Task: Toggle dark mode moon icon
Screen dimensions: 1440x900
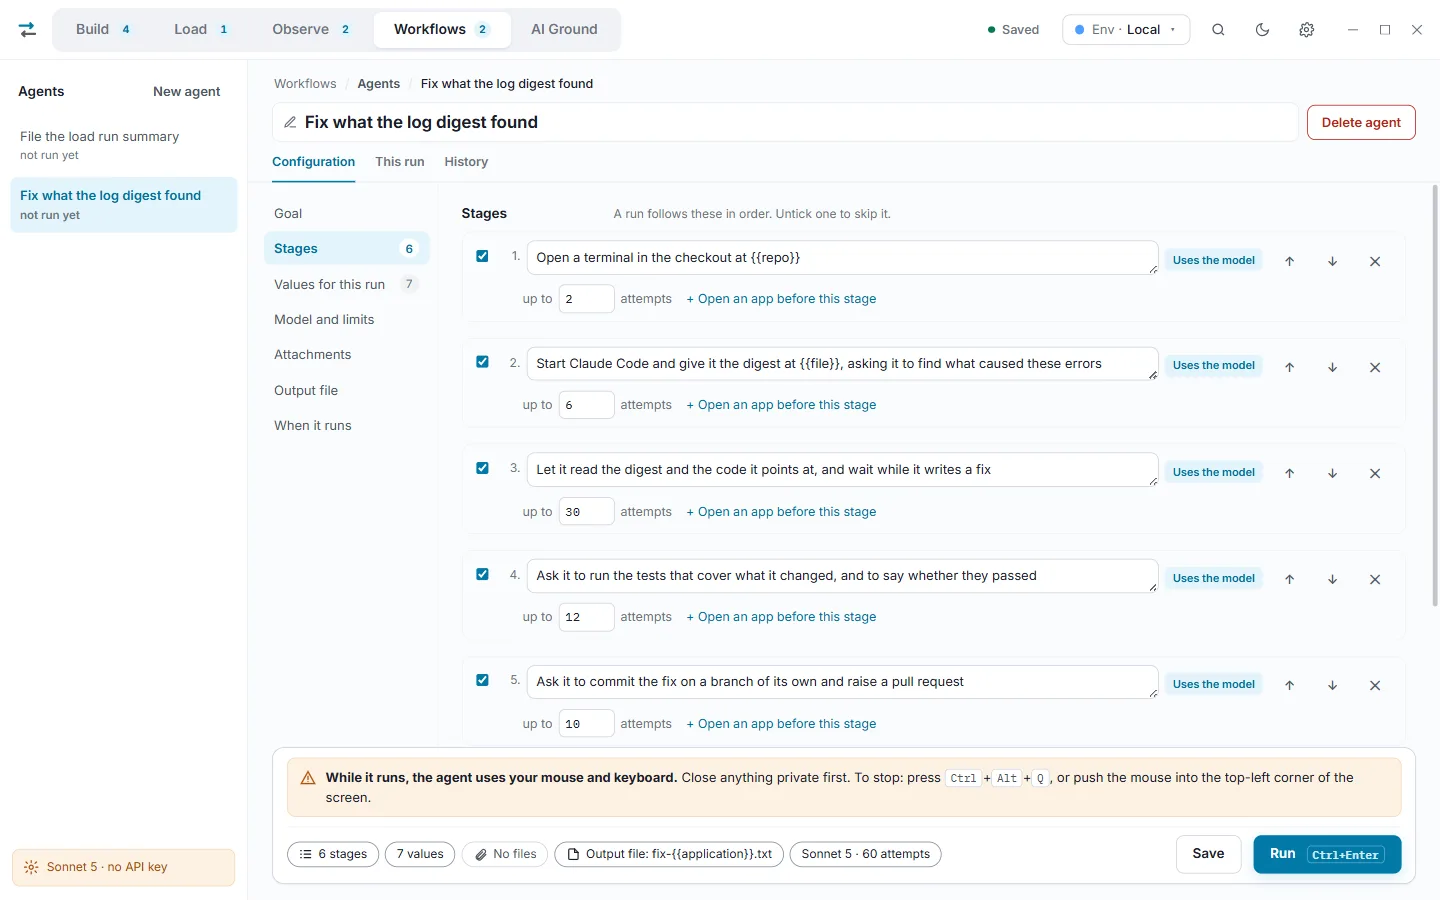Action: coord(1262,30)
